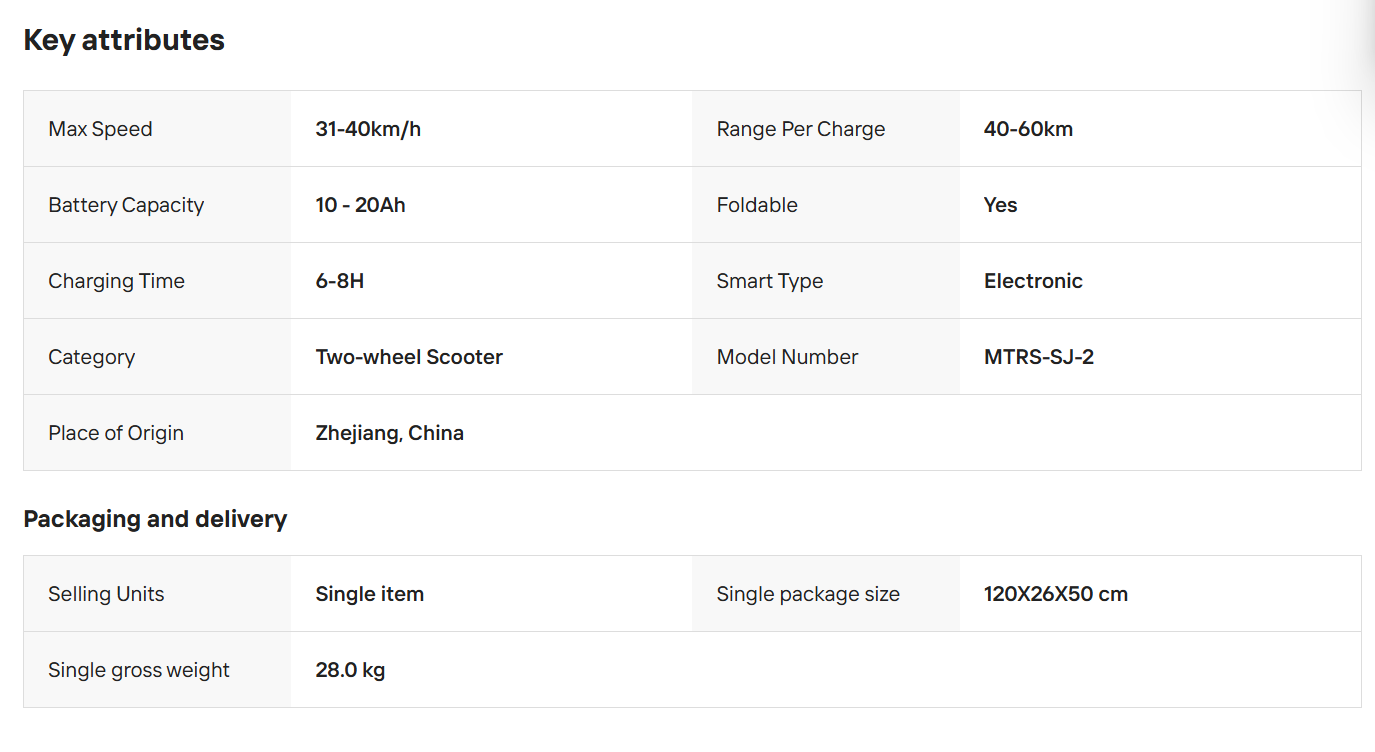Image resolution: width=1375 pixels, height=752 pixels.
Task: Select the MTRS-SJ-2 model number
Action: click(x=1039, y=357)
